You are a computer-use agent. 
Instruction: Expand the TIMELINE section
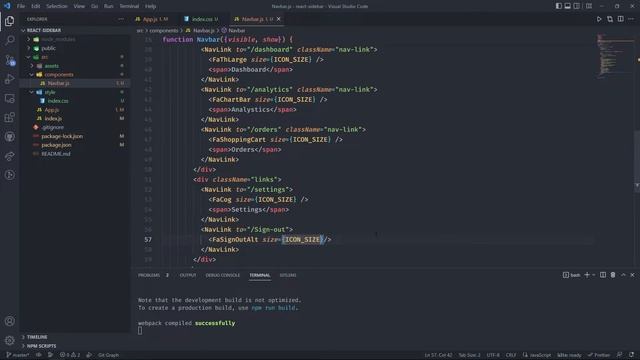coord(37,337)
